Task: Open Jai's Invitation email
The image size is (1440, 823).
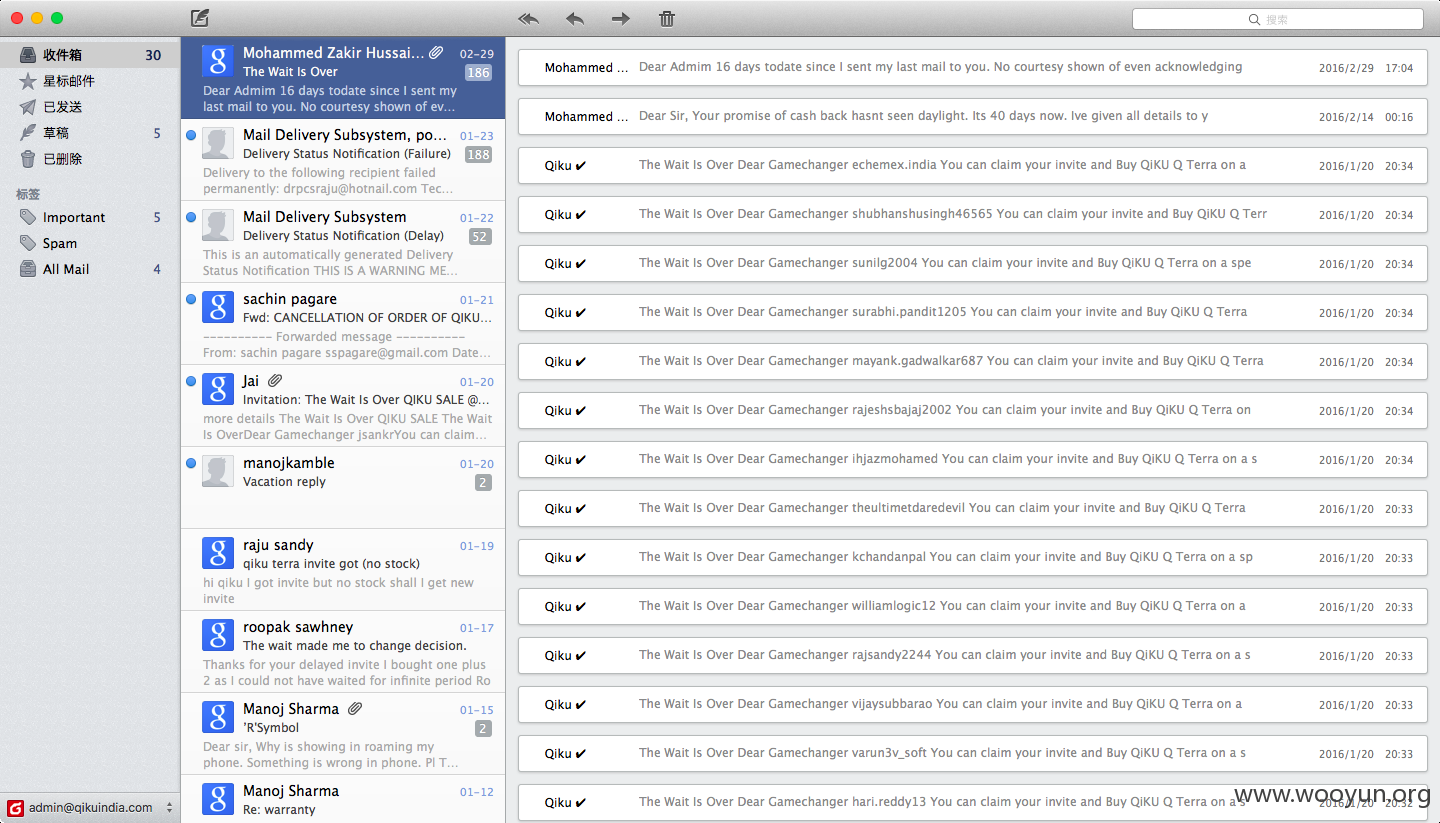Action: pyautogui.click(x=343, y=406)
